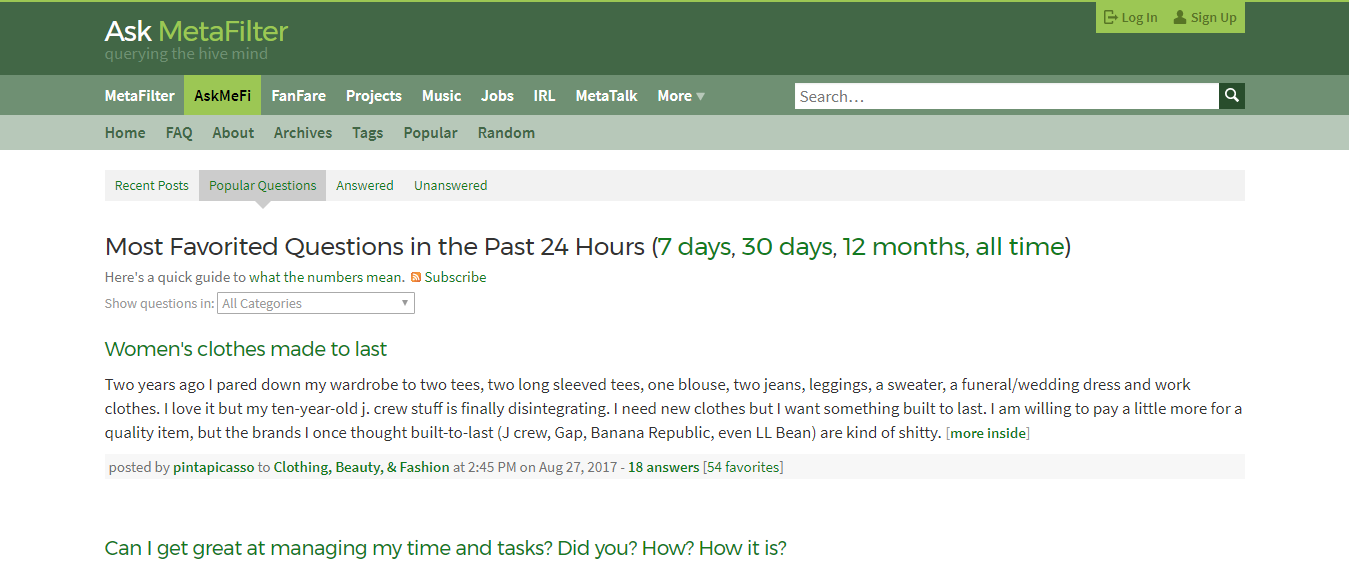Expand the More navigation dropdown
The height and width of the screenshot is (572, 1349).
pos(681,96)
